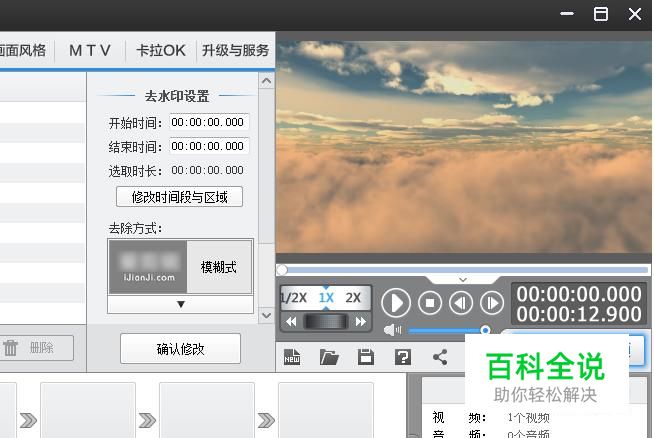This screenshot has height=438, width=654.
Task: Open the 卡拉OK tab
Action: coord(161,50)
